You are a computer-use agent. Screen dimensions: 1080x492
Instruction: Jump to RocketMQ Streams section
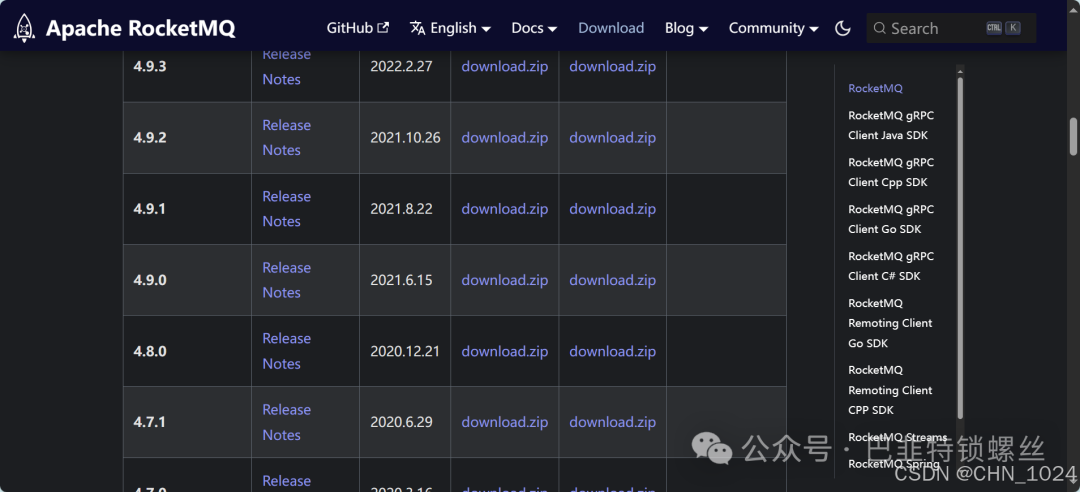[898, 438]
